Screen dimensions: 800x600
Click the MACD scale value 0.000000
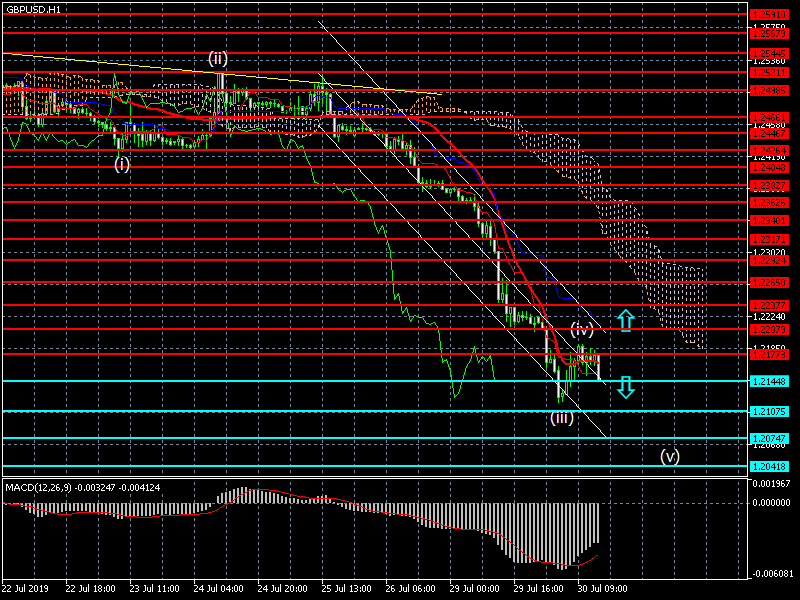tap(771, 503)
